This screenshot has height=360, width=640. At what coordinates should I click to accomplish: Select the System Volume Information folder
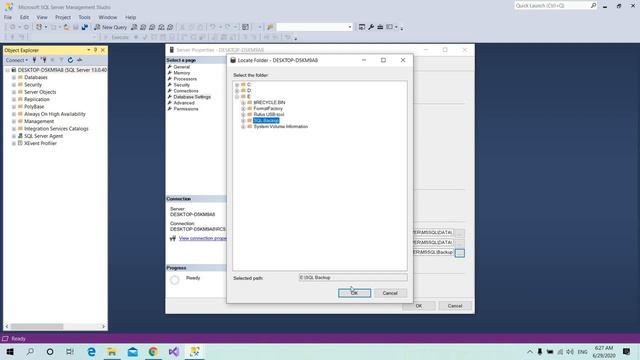280,127
